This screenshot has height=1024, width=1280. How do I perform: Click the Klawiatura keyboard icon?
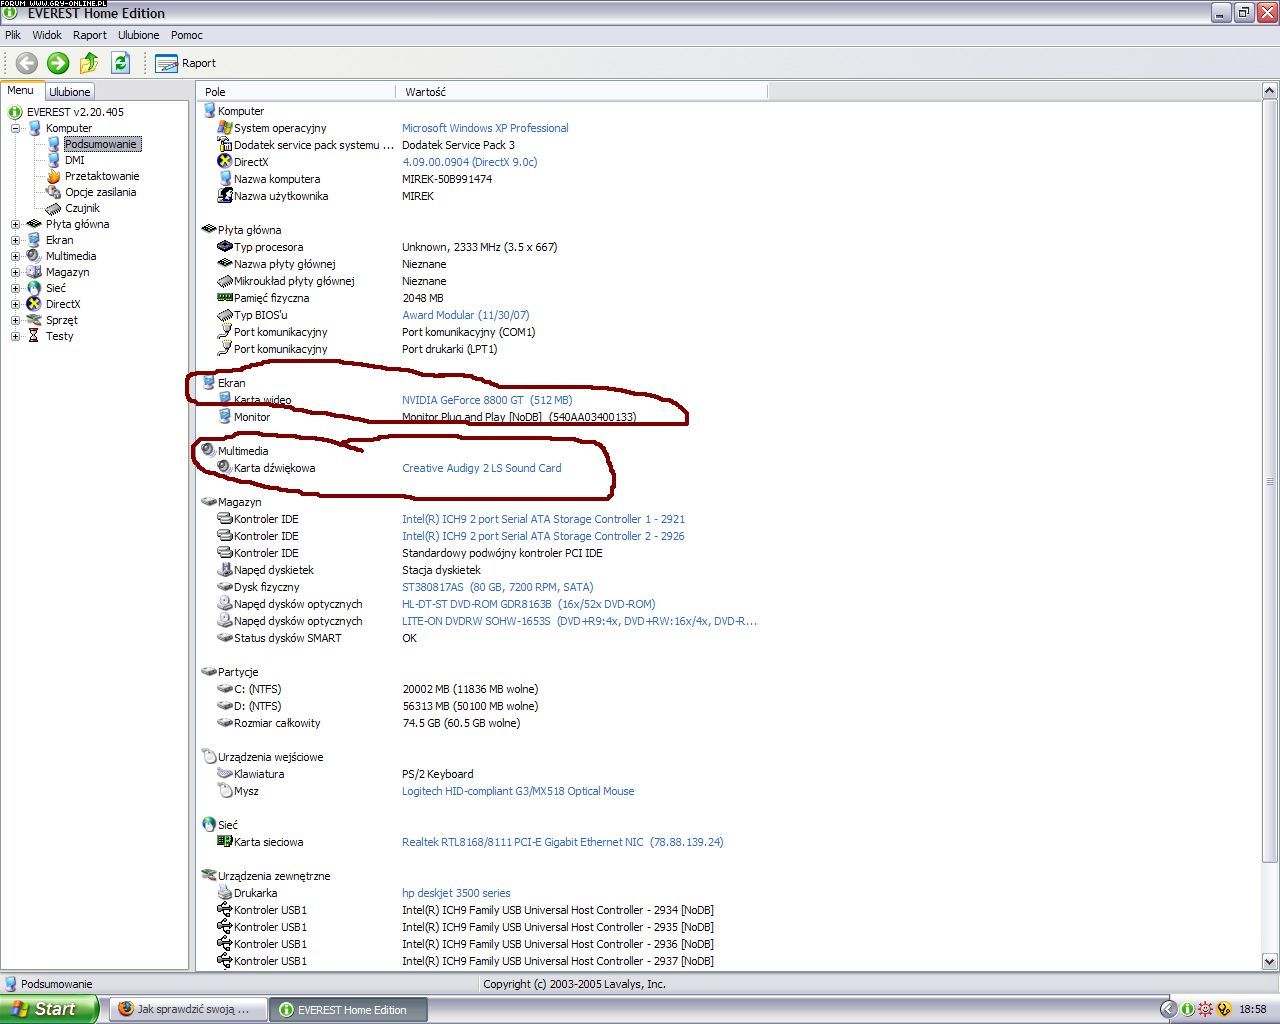[225, 774]
